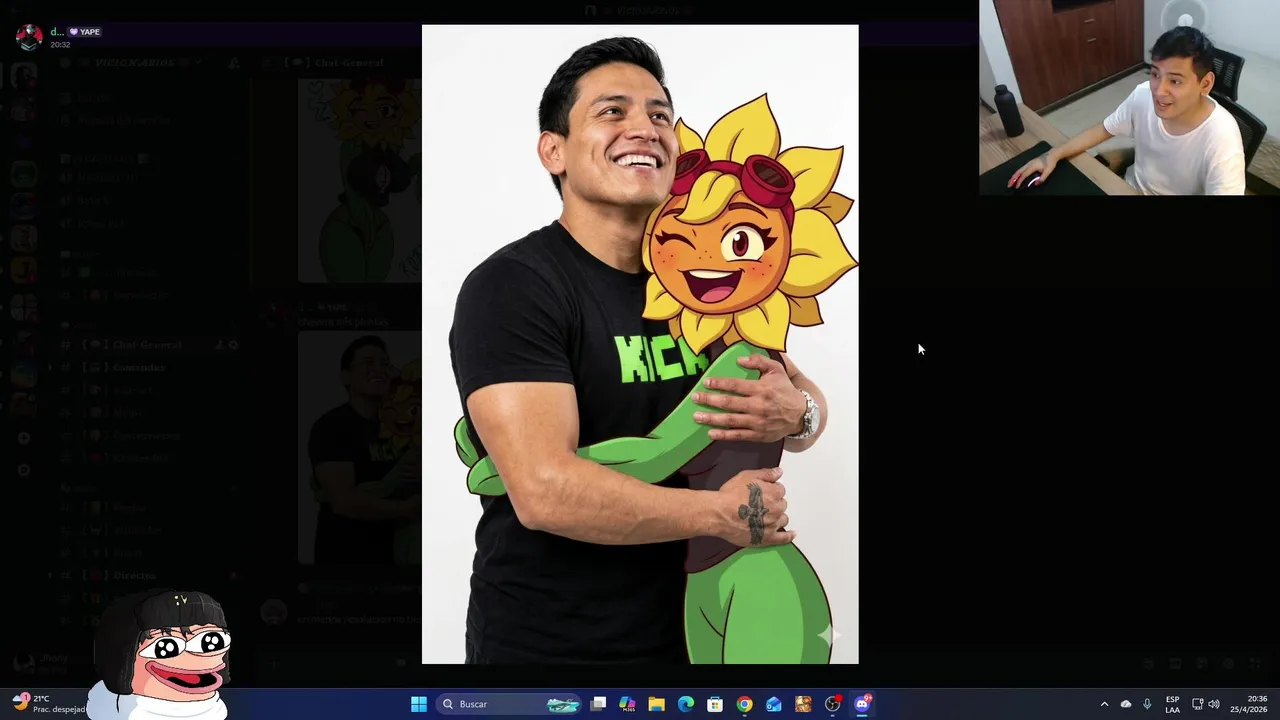Click the 20:32 message timestamp
The width and height of the screenshot is (1280, 720).
click(x=60, y=45)
